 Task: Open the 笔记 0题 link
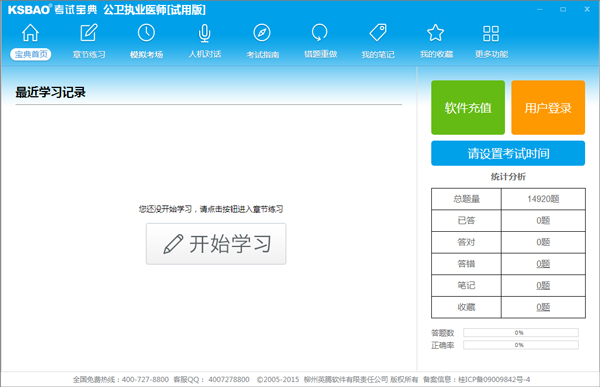(543, 285)
